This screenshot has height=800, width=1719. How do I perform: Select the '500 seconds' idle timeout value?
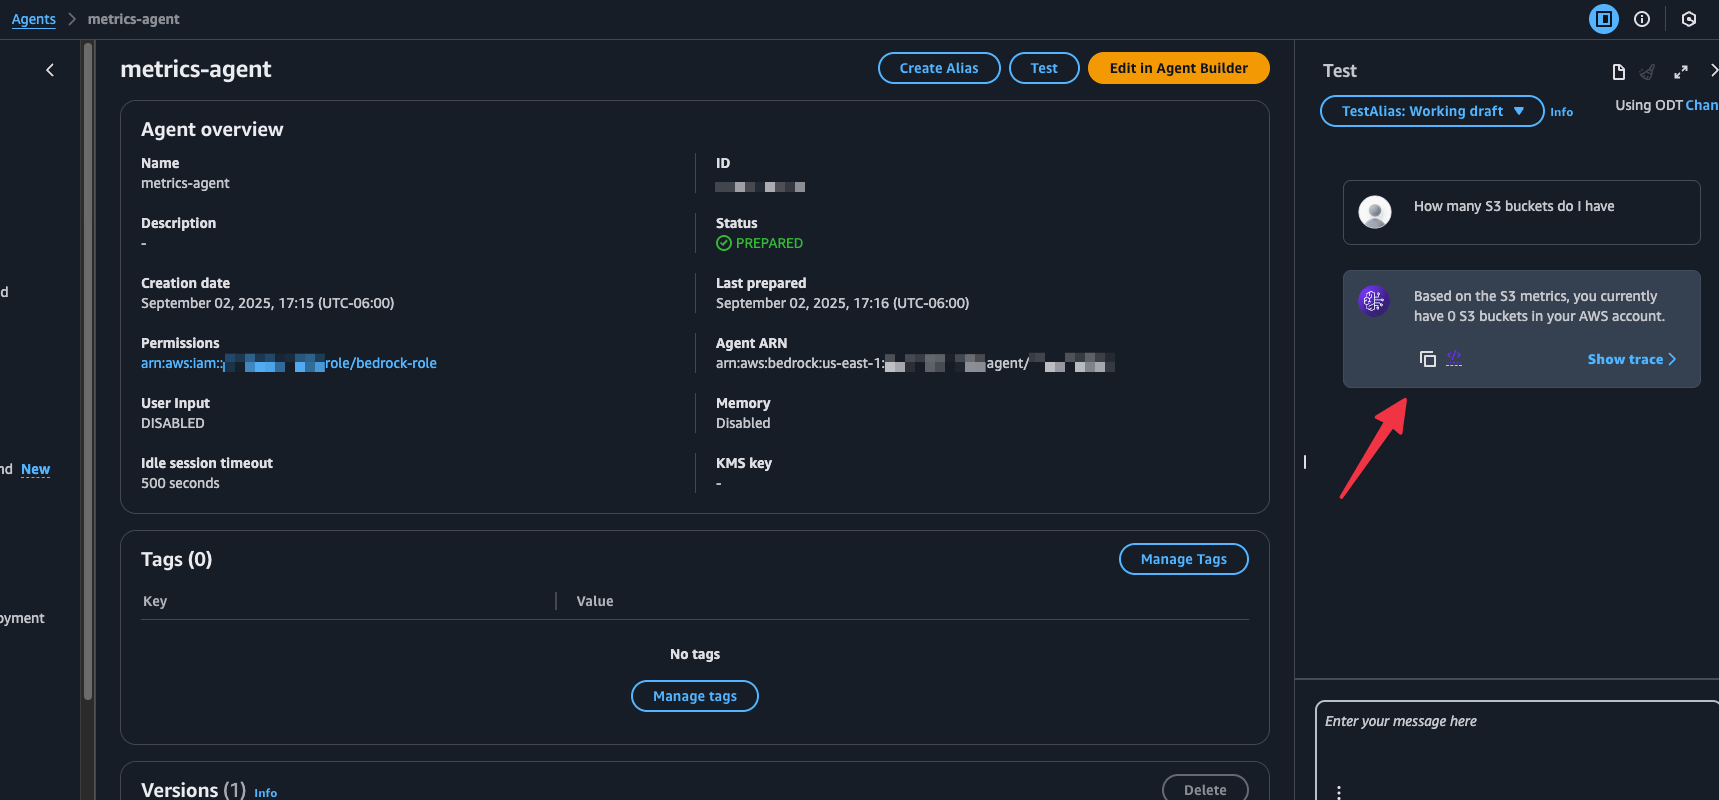(x=180, y=483)
